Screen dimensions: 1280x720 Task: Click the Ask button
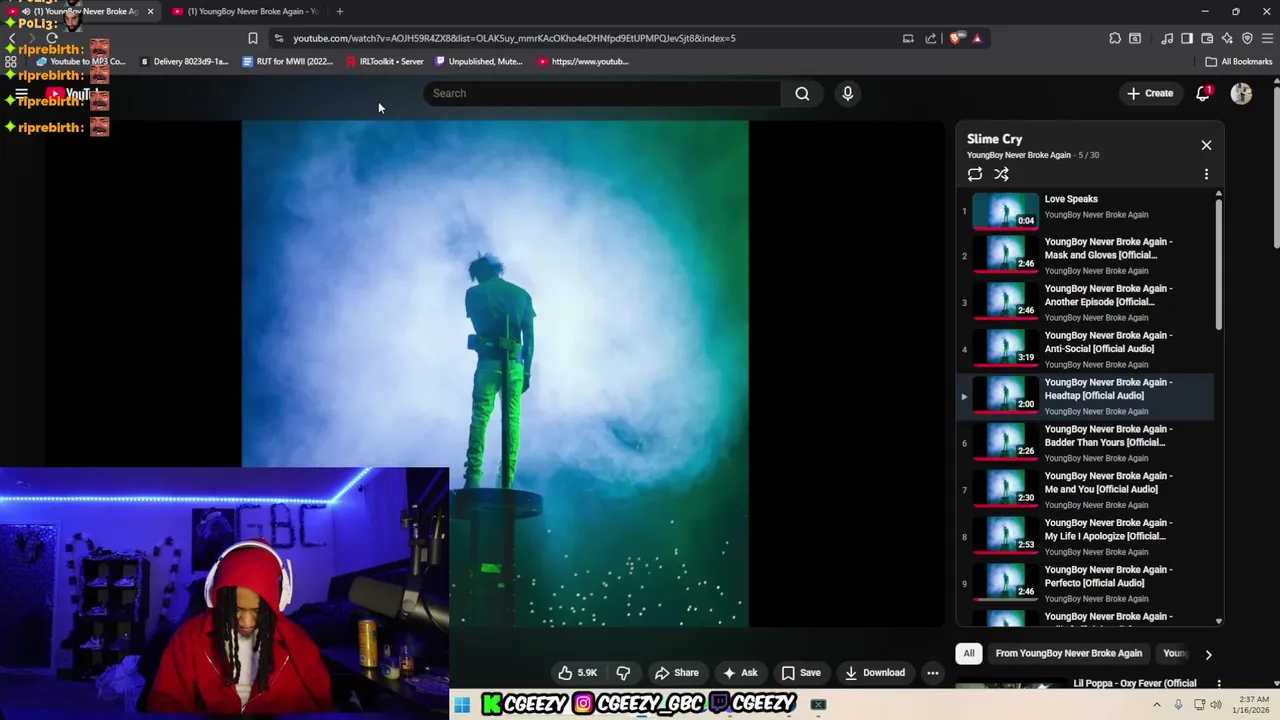coord(740,673)
